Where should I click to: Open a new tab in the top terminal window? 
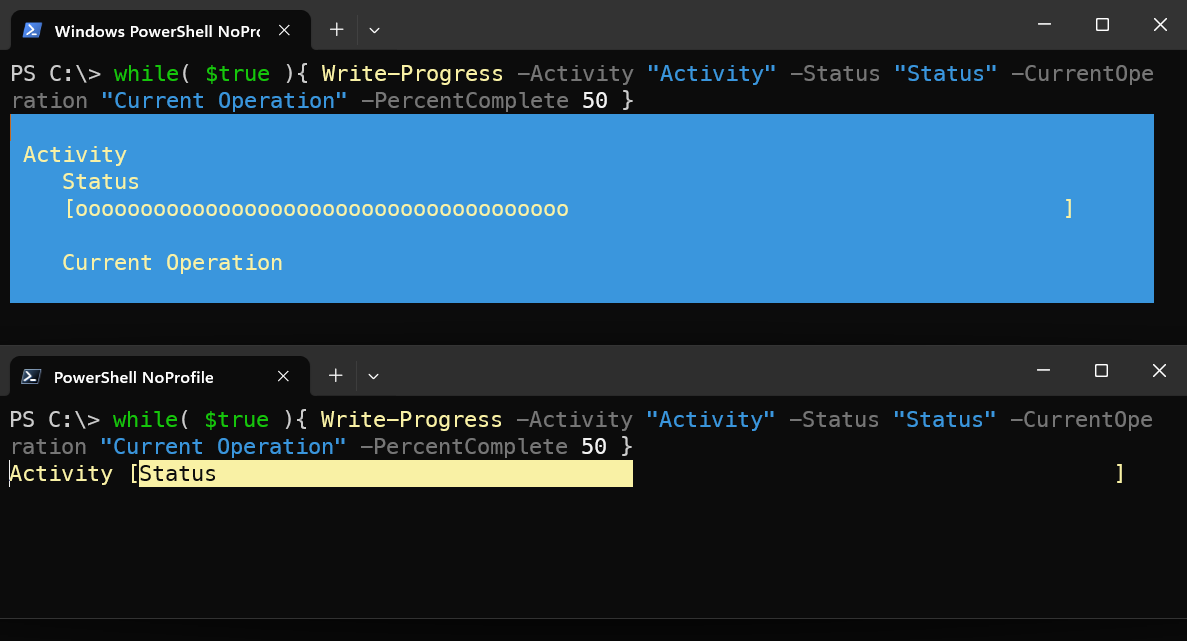coord(336,30)
